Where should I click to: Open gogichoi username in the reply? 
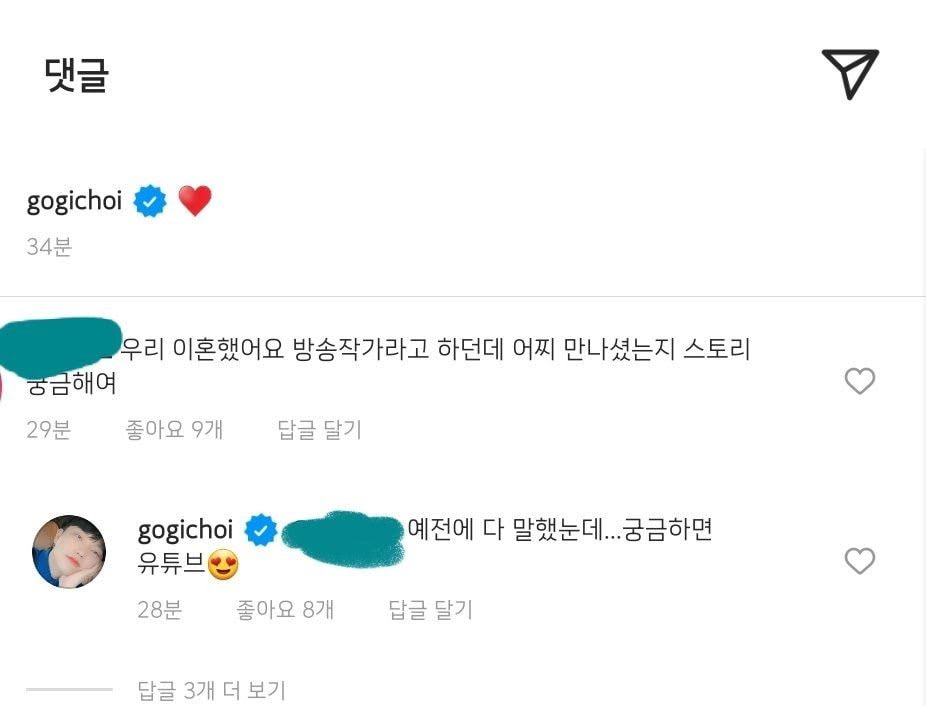tap(185, 530)
